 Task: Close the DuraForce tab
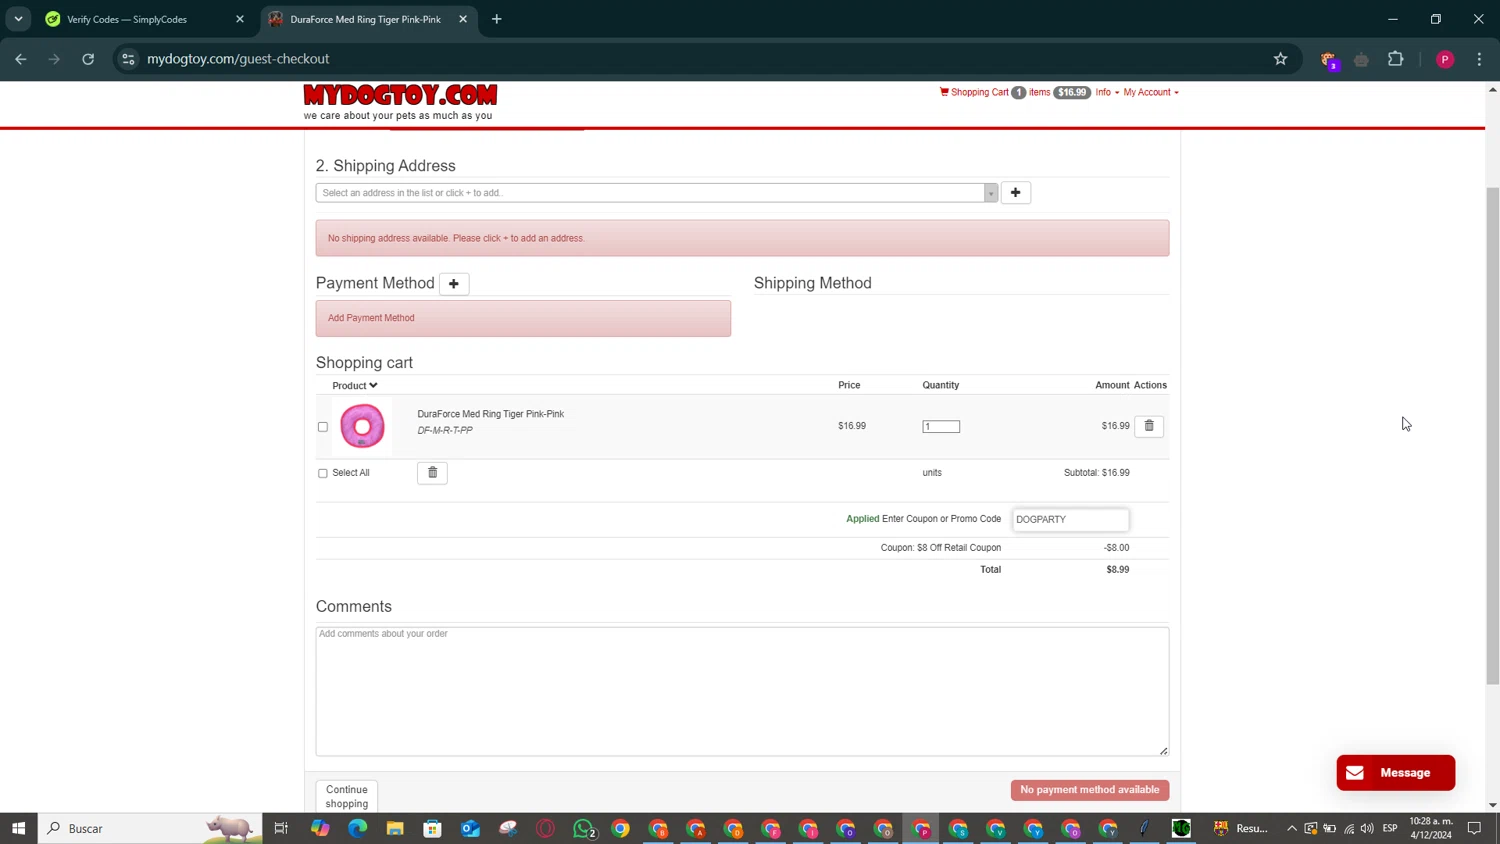click(x=463, y=19)
